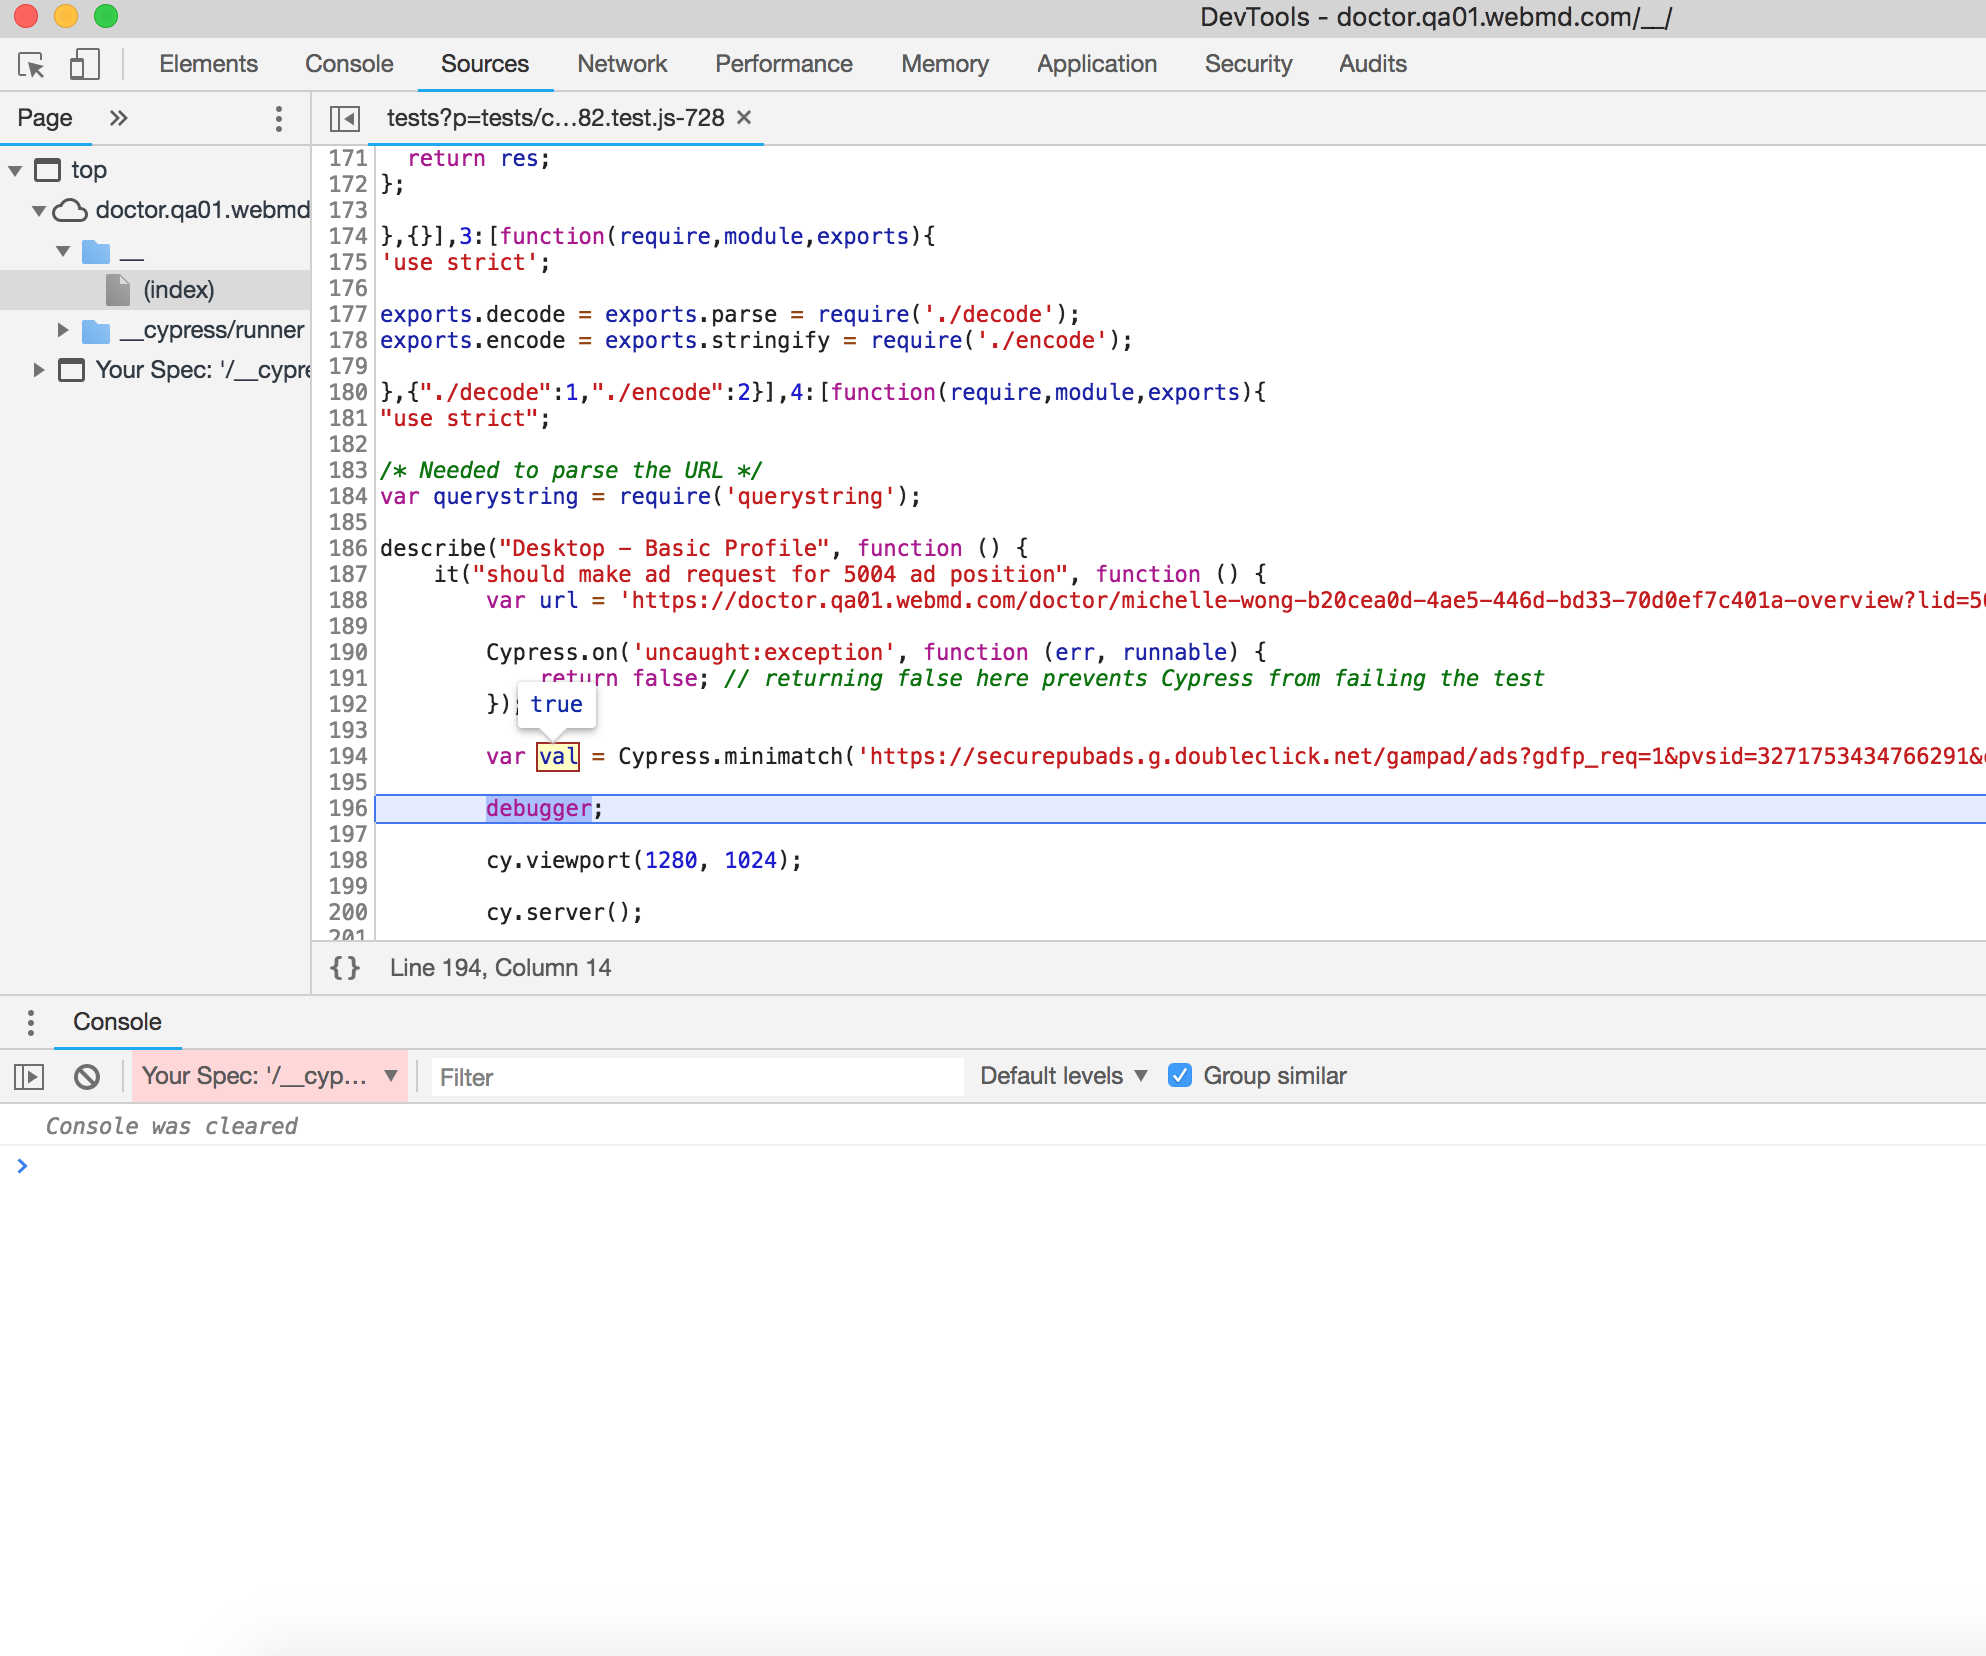Switch to the Network tab

pyautogui.click(x=621, y=64)
